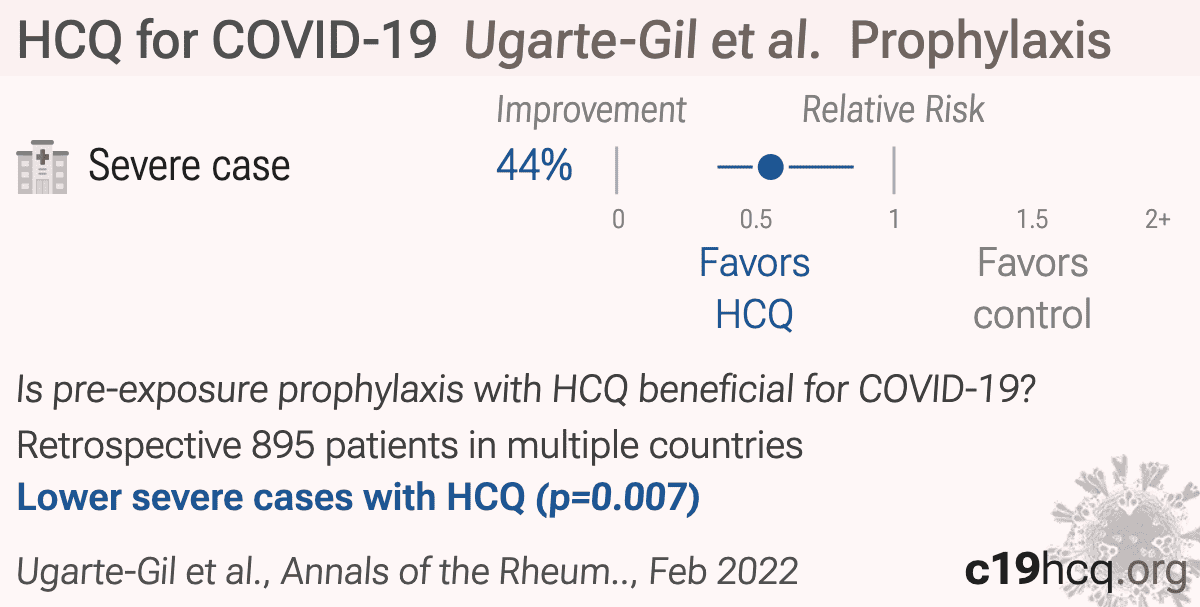Click Lower severe cases with HCQ result
The width and height of the screenshot is (1200, 607).
coord(358,497)
